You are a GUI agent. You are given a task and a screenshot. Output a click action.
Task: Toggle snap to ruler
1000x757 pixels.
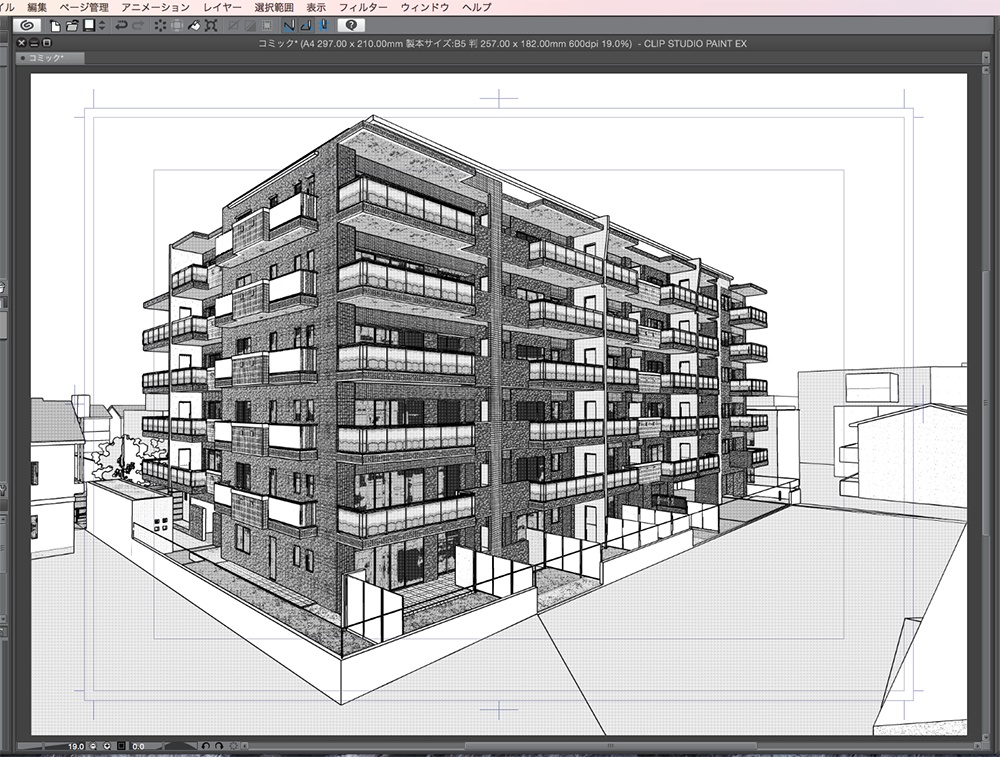point(289,27)
